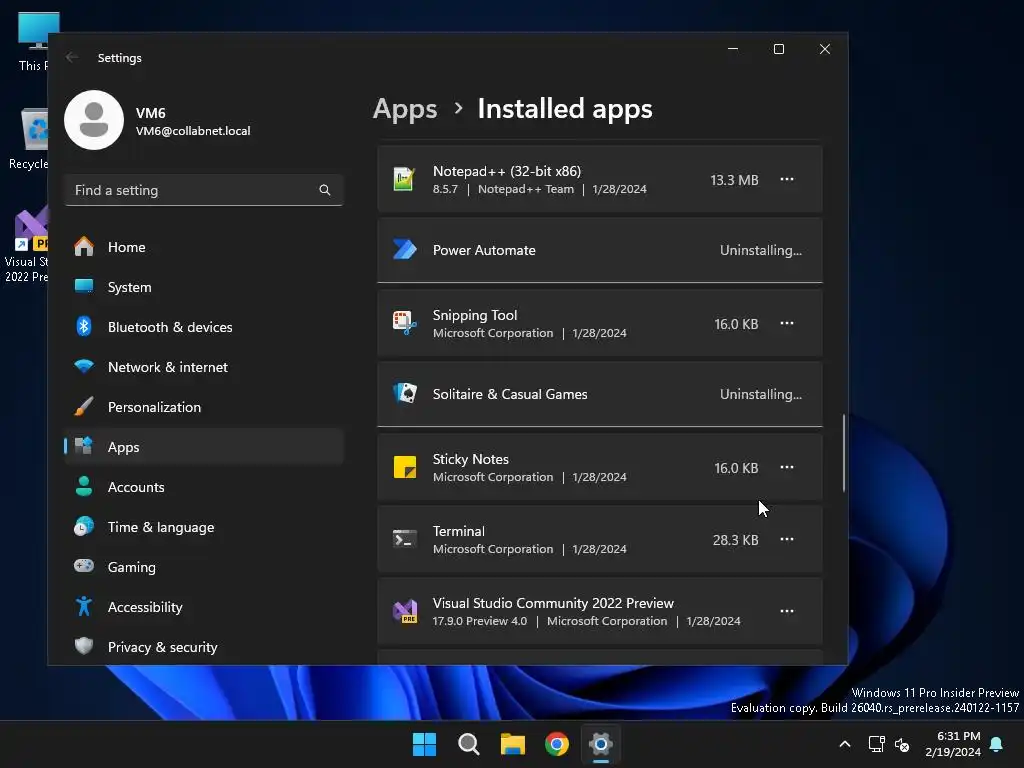Select the Visual Studio 2022 Preview shortcut
This screenshot has width=1024, height=768.
point(26,245)
